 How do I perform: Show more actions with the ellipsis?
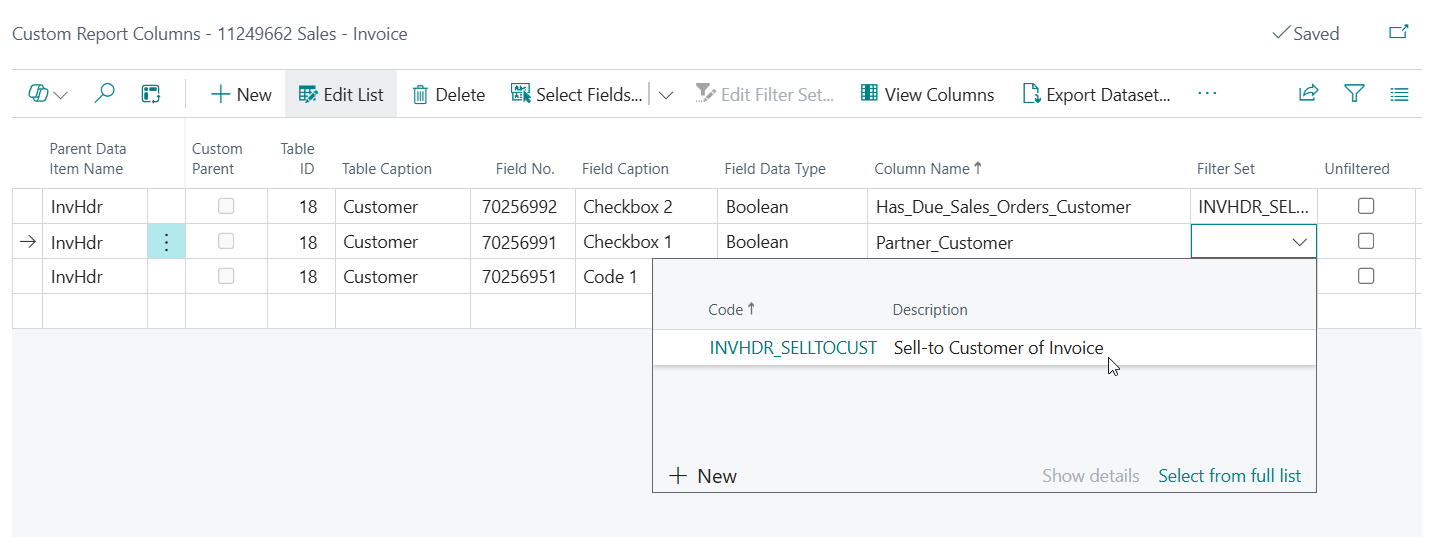point(1207,94)
